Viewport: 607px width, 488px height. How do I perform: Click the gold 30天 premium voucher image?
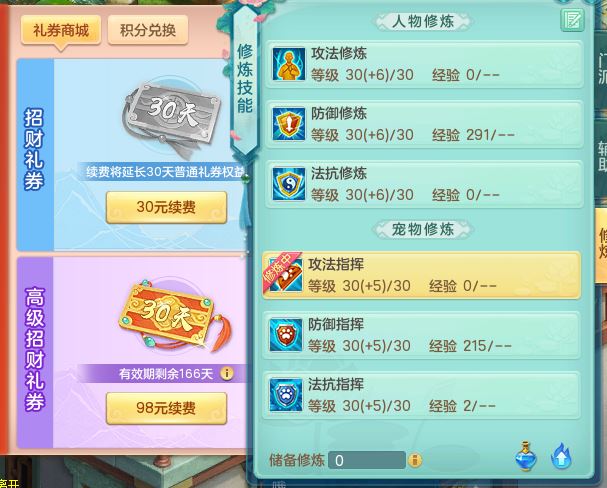(x=174, y=317)
